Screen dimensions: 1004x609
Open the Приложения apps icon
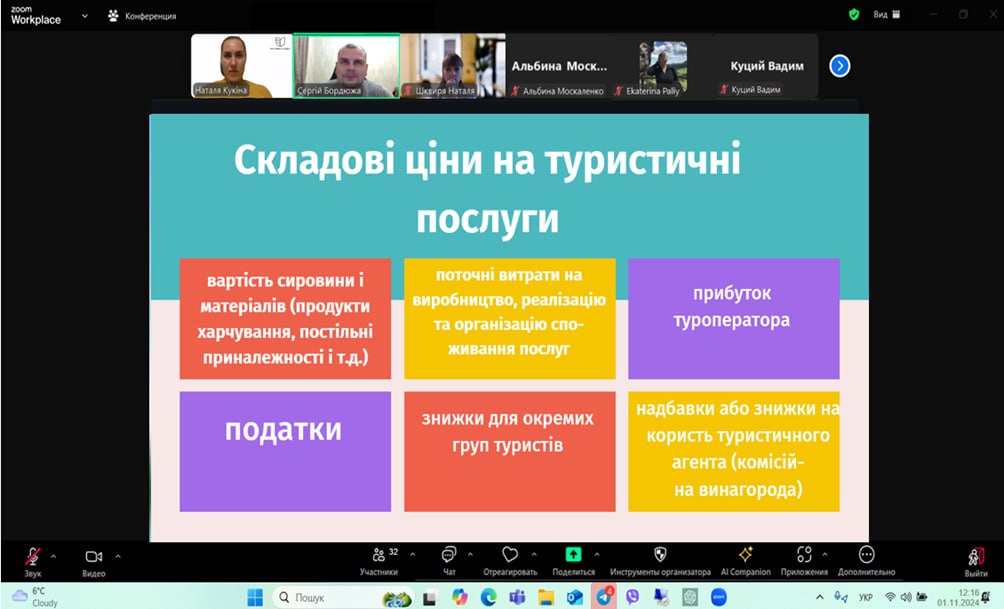click(804, 554)
